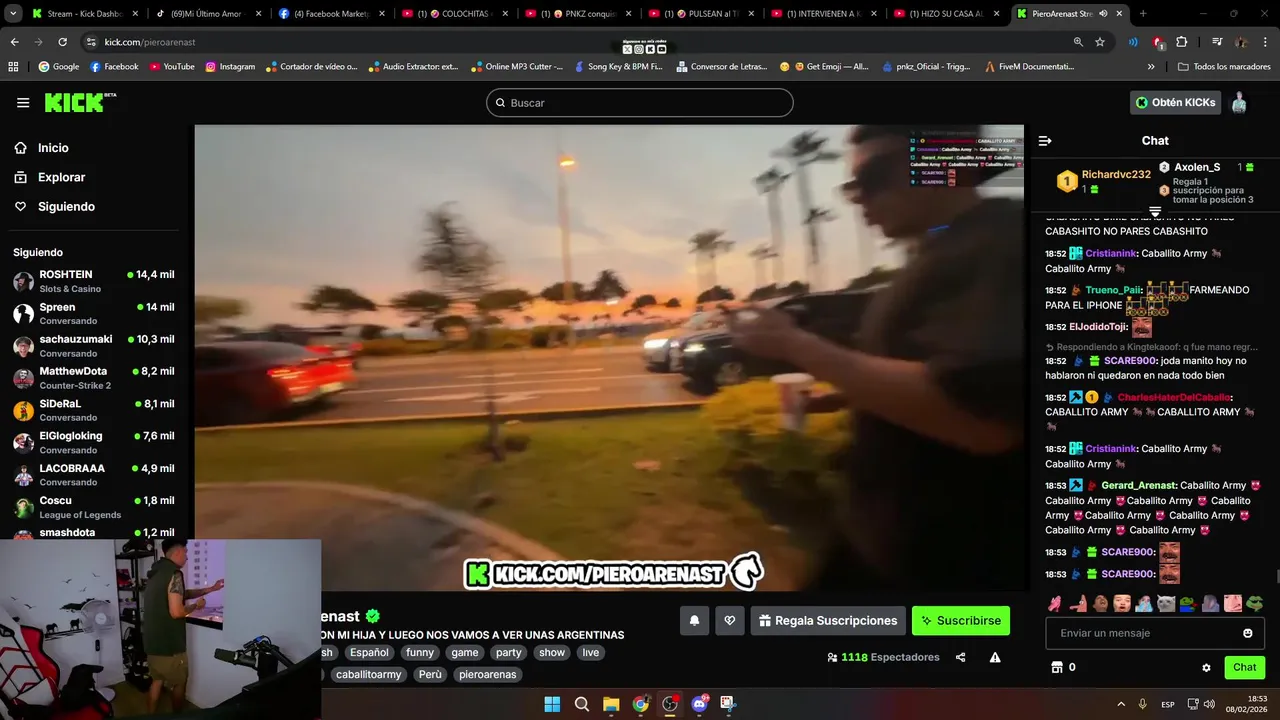Click the caballitoarmy tag
This screenshot has height=720, width=1280.
pos(369,675)
